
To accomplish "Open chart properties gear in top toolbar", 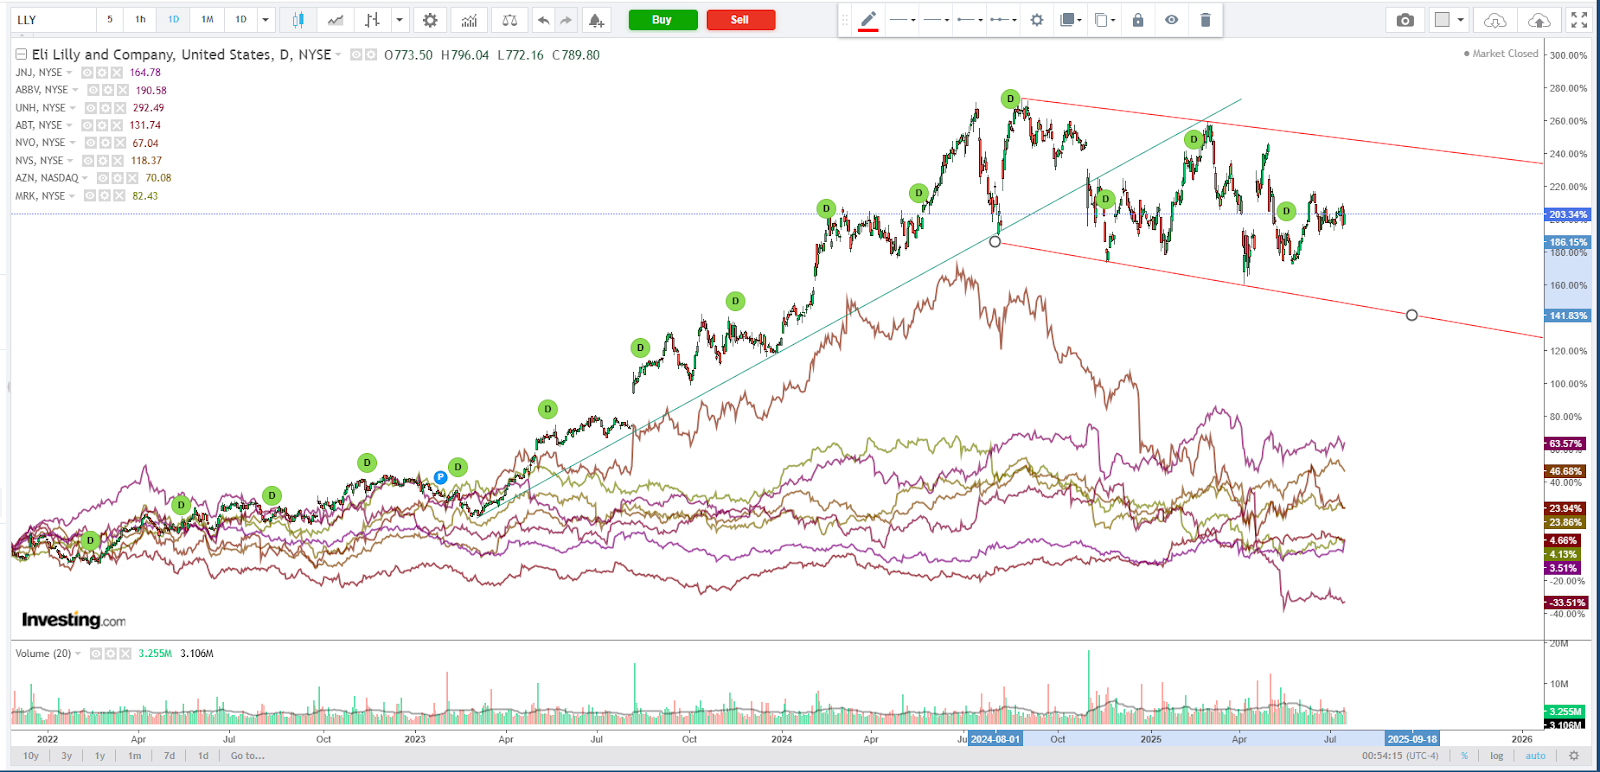I will point(430,19).
